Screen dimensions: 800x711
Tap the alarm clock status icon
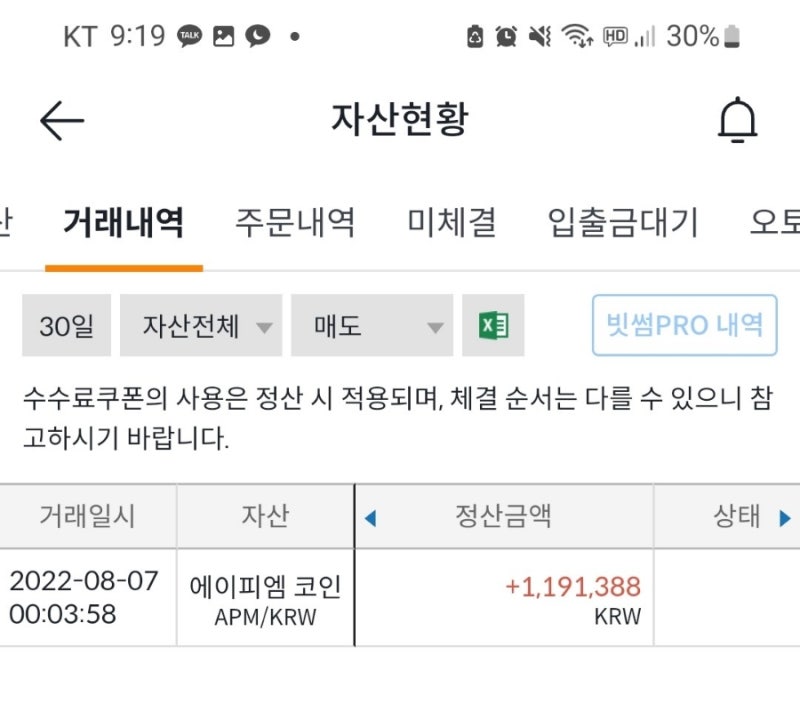coord(506,36)
